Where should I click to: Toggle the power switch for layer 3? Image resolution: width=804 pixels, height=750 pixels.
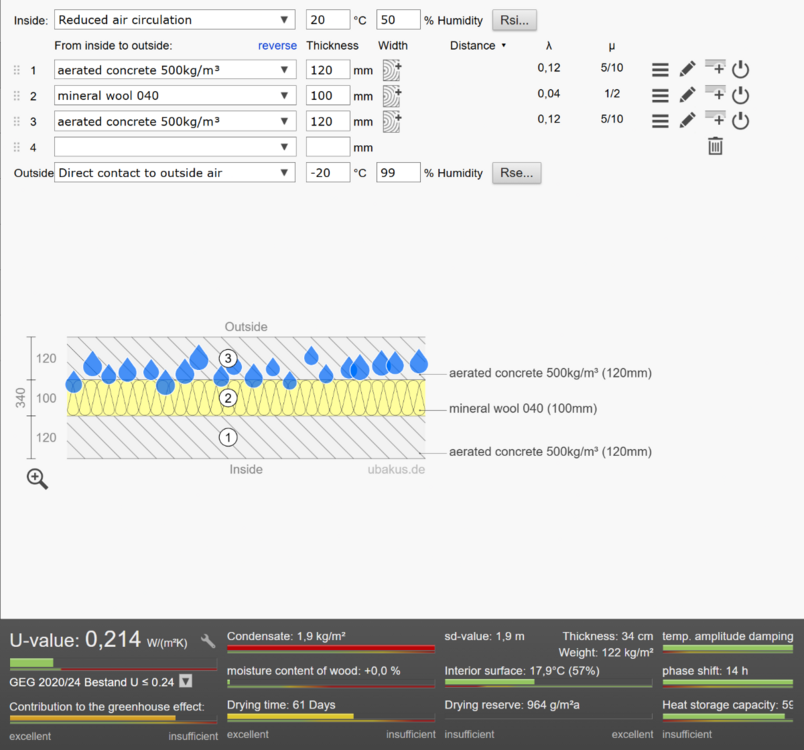[x=740, y=121]
